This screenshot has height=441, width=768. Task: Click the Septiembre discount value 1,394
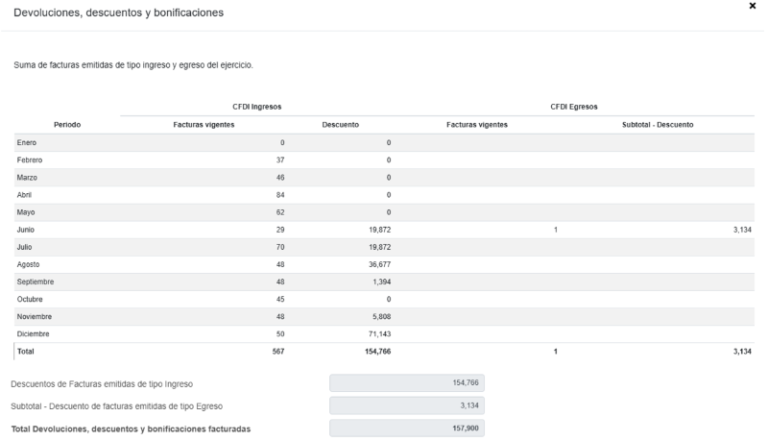(x=382, y=282)
